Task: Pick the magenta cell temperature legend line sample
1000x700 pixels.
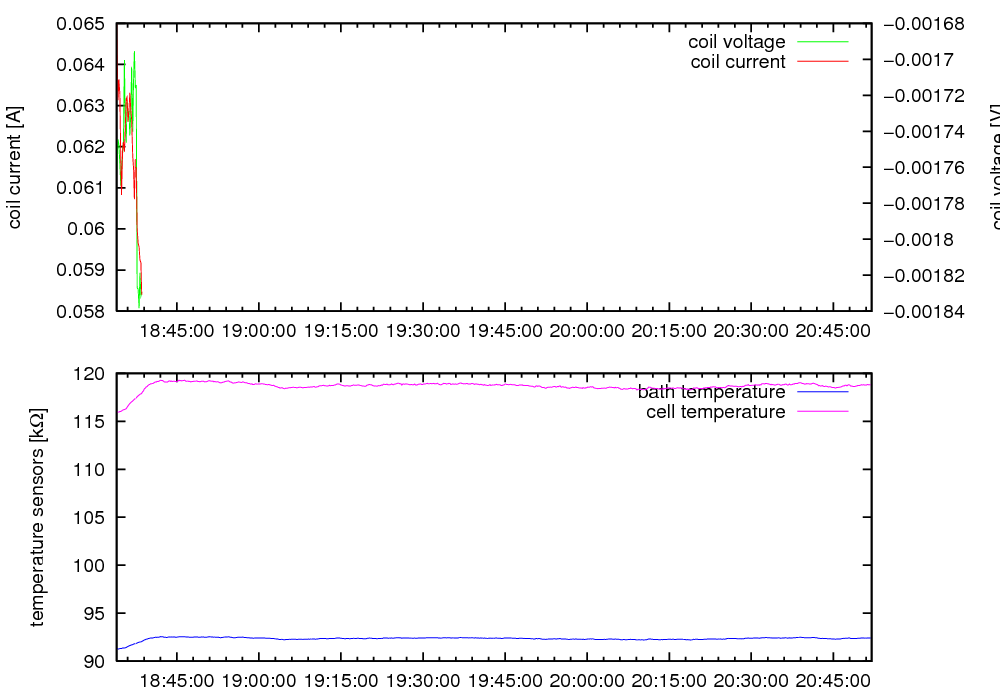Action: point(822,412)
